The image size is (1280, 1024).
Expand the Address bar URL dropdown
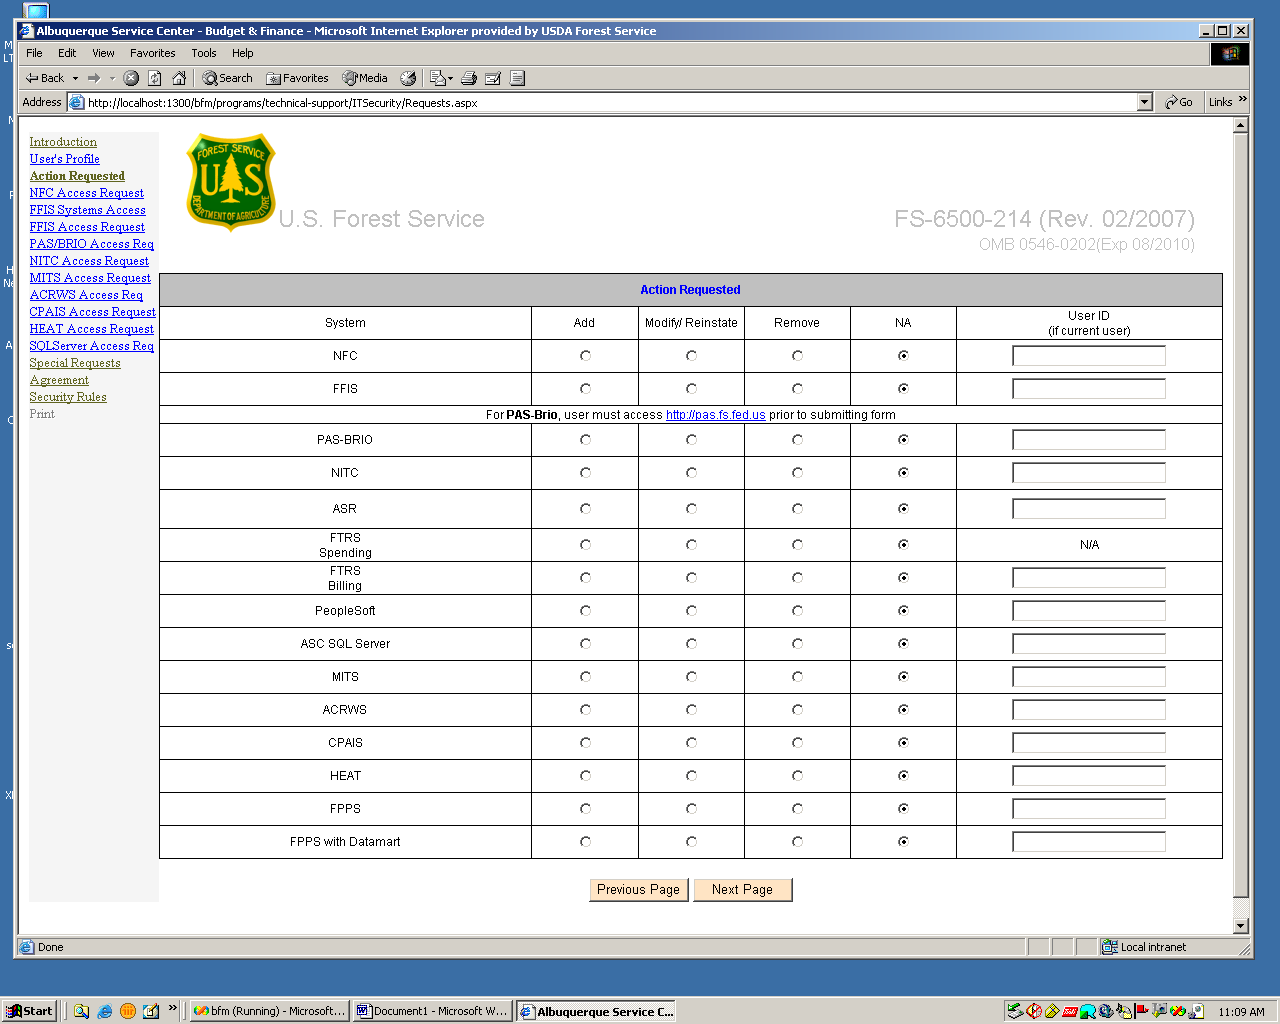(x=1145, y=102)
